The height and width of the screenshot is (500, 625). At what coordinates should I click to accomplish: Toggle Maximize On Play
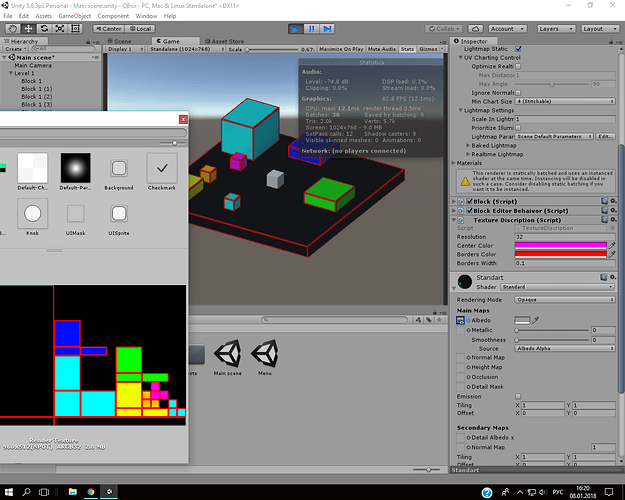(x=341, y=49)
